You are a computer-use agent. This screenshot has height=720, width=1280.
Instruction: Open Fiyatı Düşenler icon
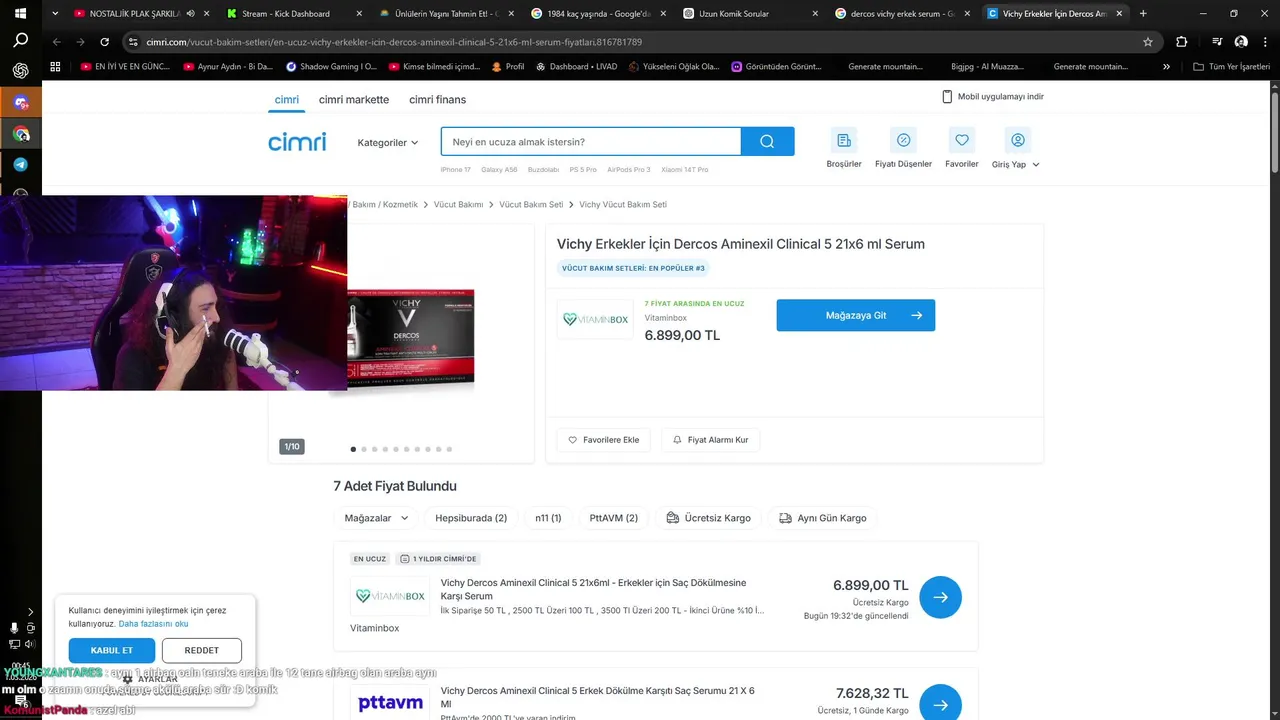click(903, 140)
